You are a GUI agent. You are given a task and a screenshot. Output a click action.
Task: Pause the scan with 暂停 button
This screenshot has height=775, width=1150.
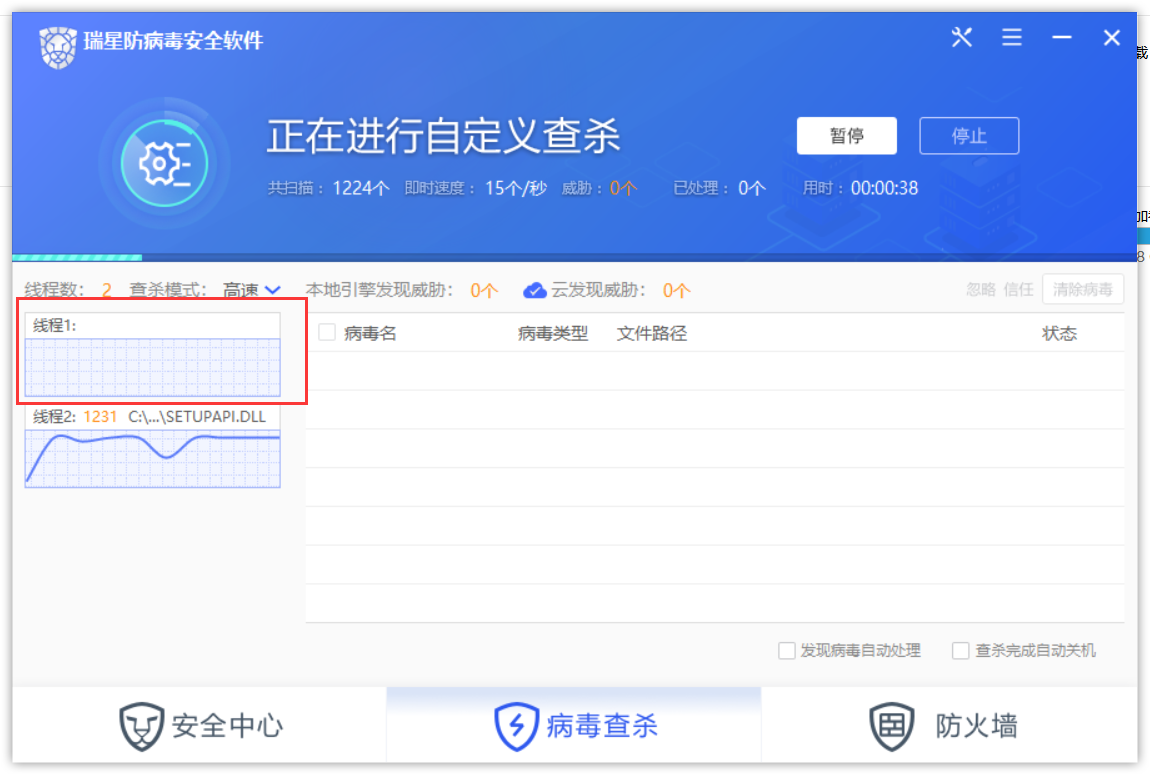point(846,136)
